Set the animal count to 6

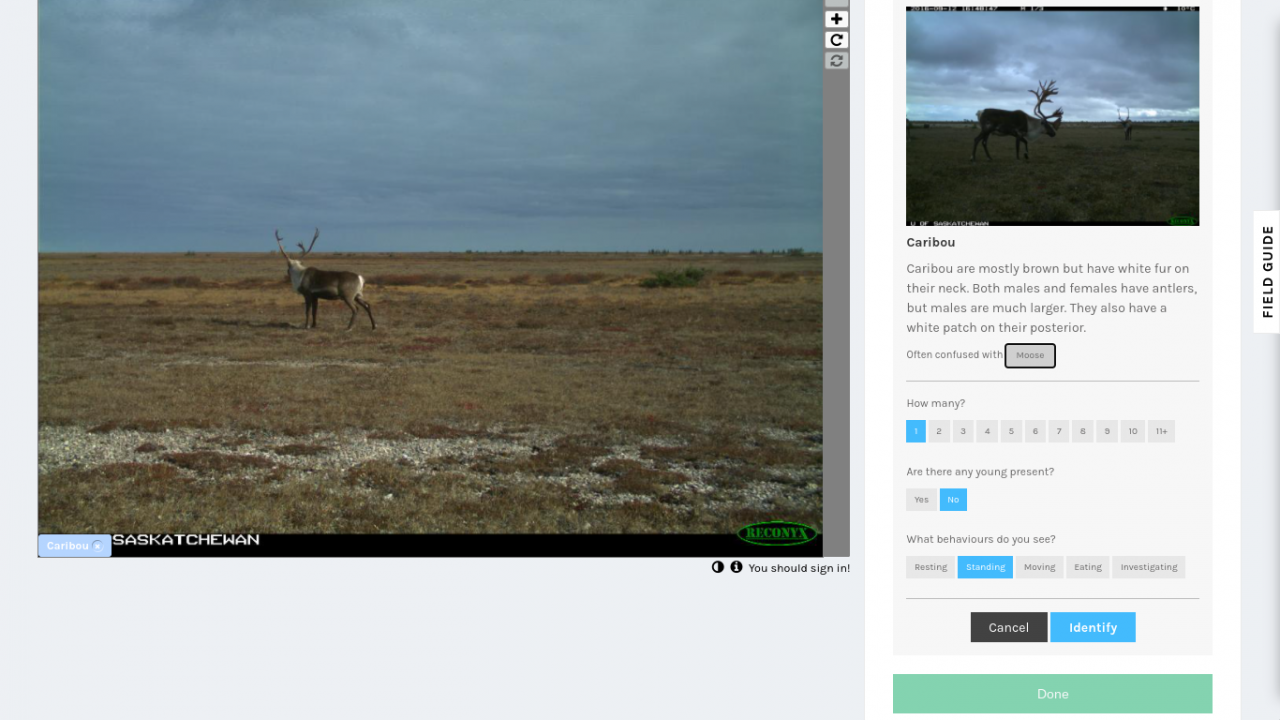[x=1035, y=431]
